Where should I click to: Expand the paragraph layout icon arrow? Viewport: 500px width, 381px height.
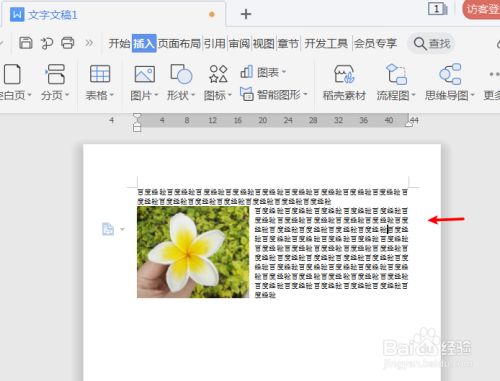122,229
